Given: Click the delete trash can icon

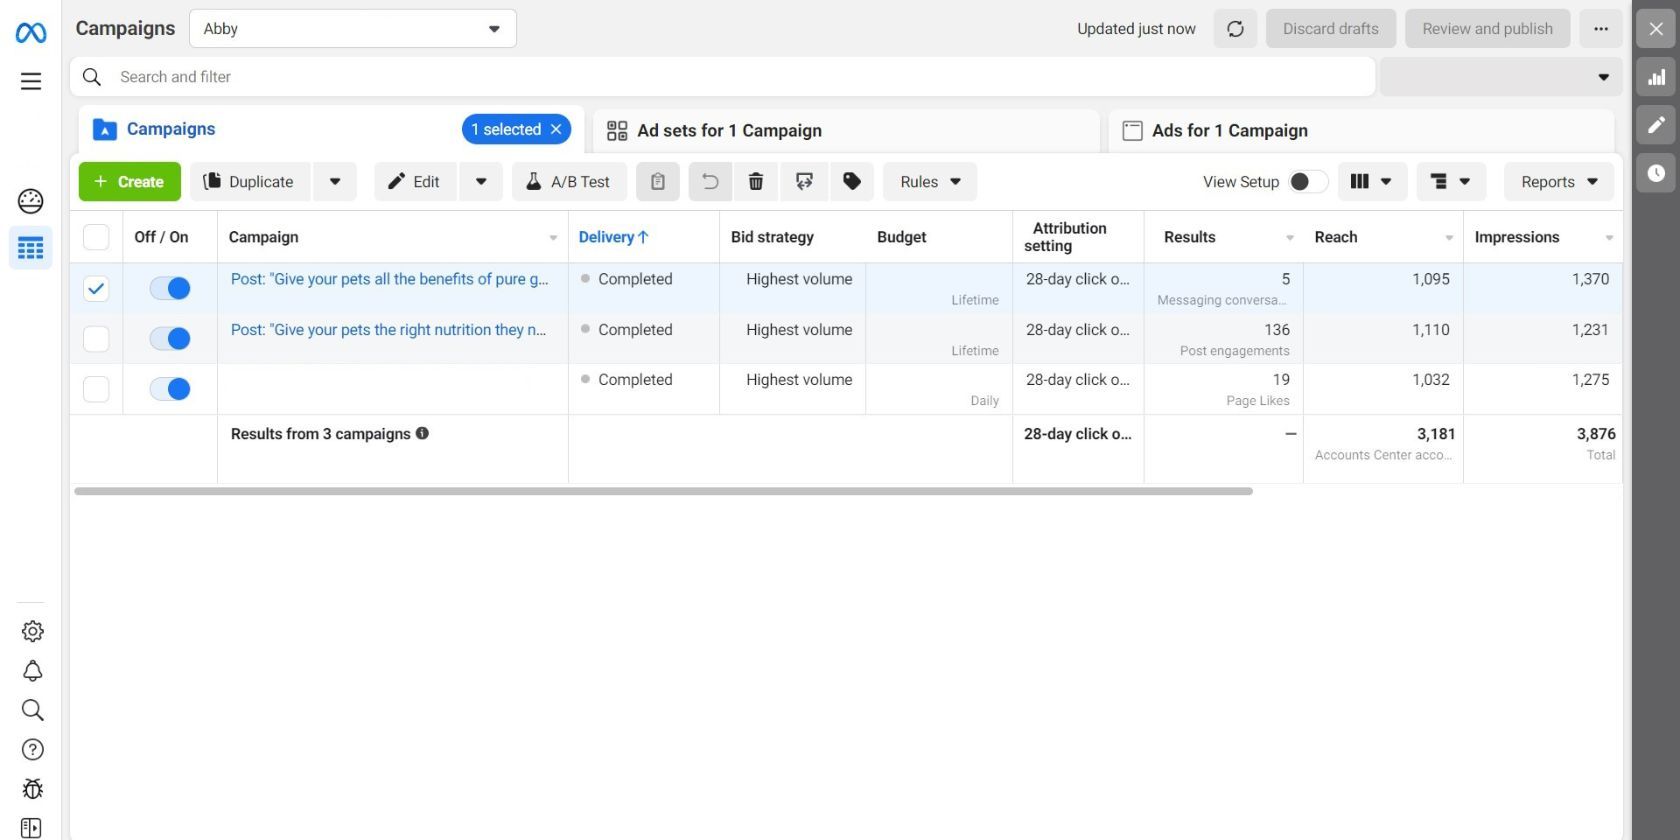Looking at the screenshot, I should 756,181.
